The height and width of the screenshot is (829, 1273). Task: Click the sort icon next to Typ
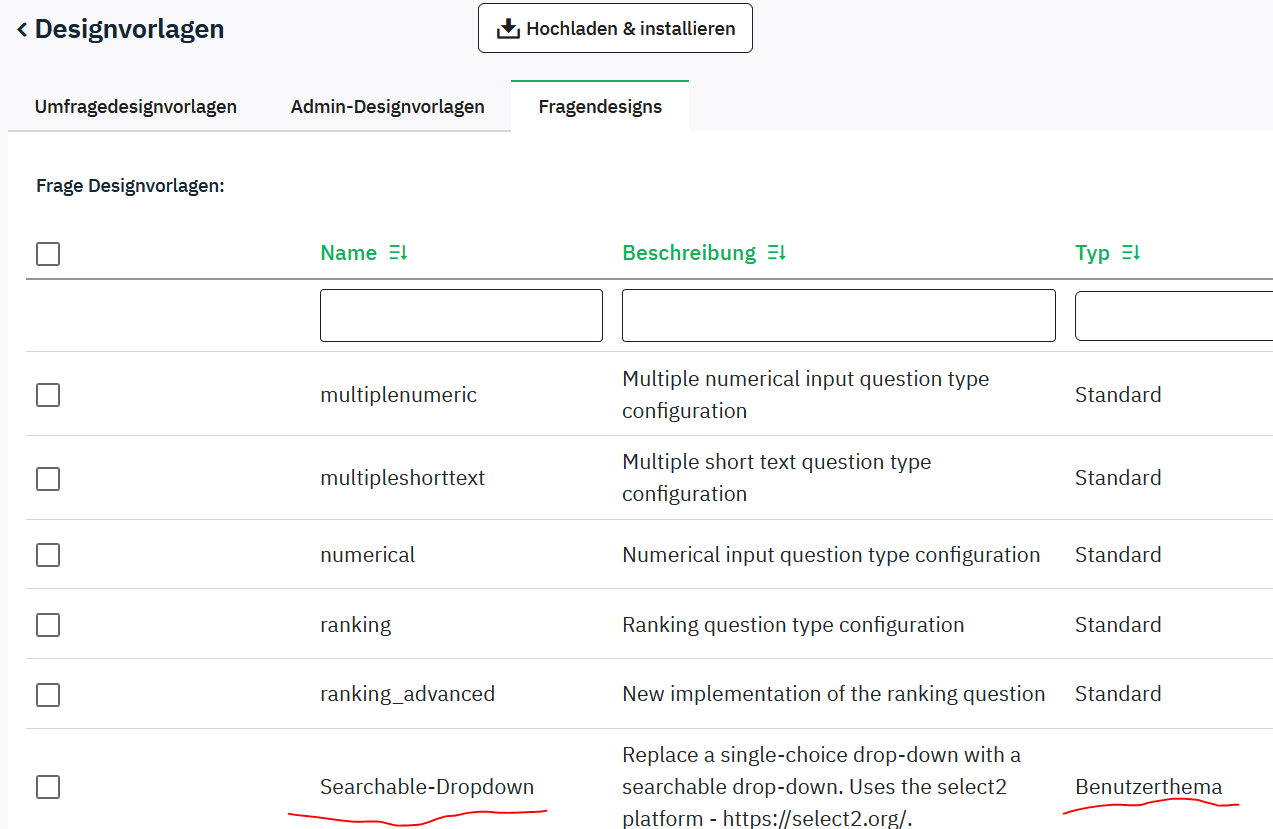(1130, 253)
